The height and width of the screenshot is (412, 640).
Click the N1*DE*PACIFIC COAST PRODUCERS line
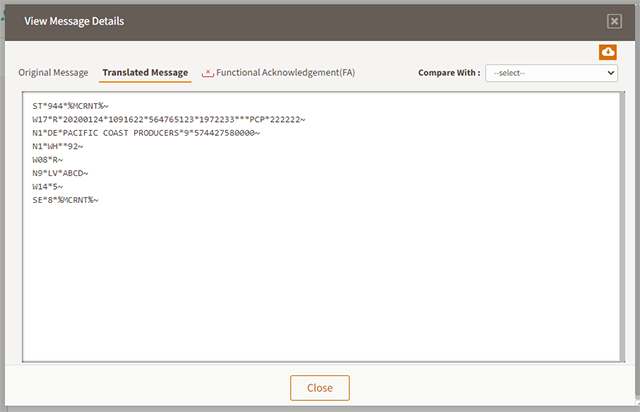[x=145, y=133]
